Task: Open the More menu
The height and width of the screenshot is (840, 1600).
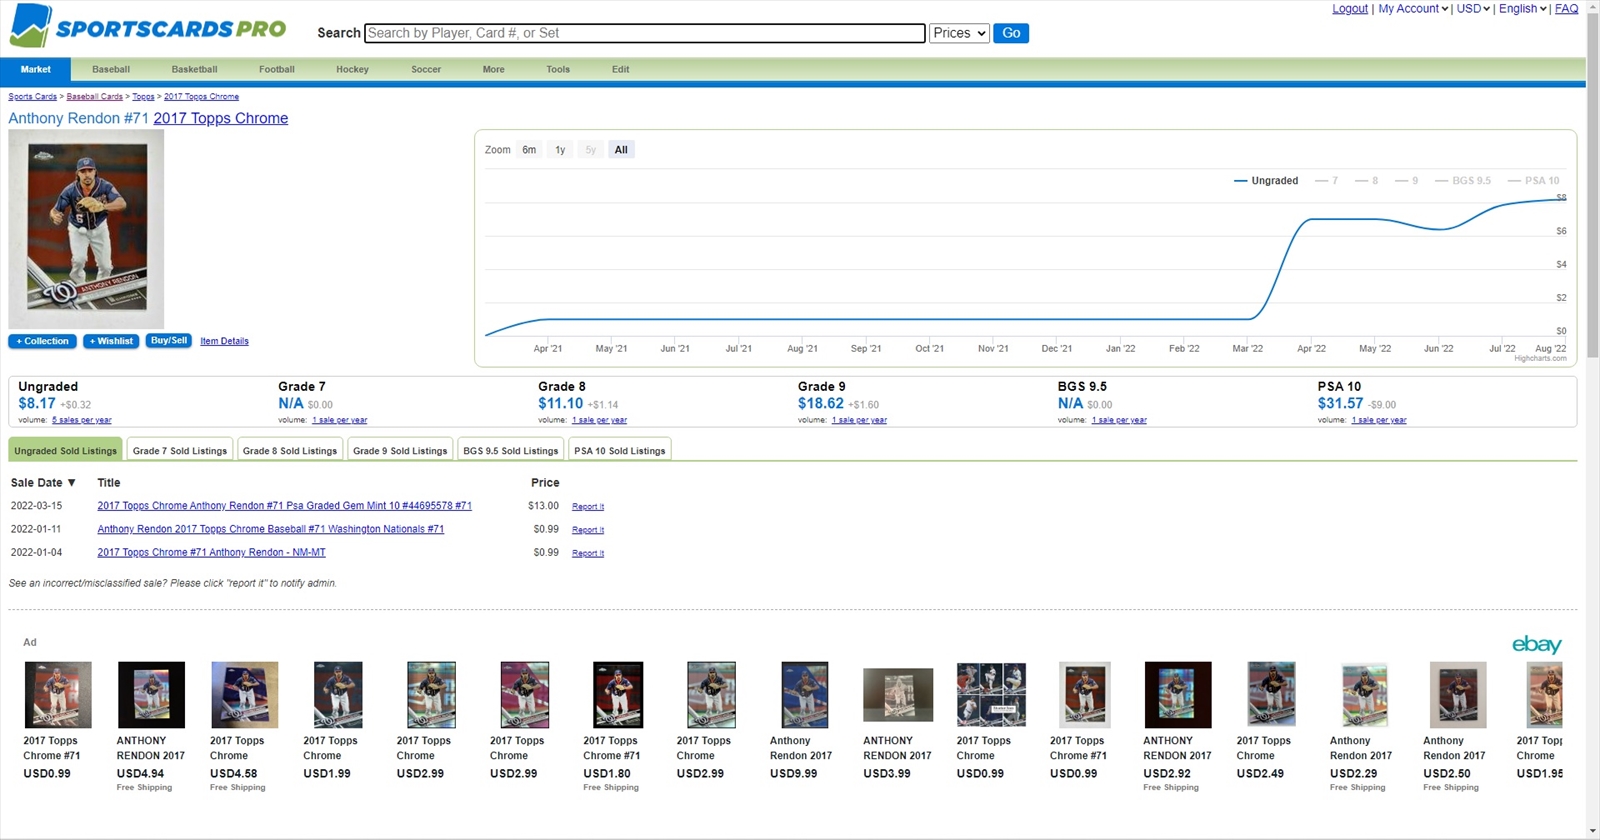Action: tap(494, 69)
